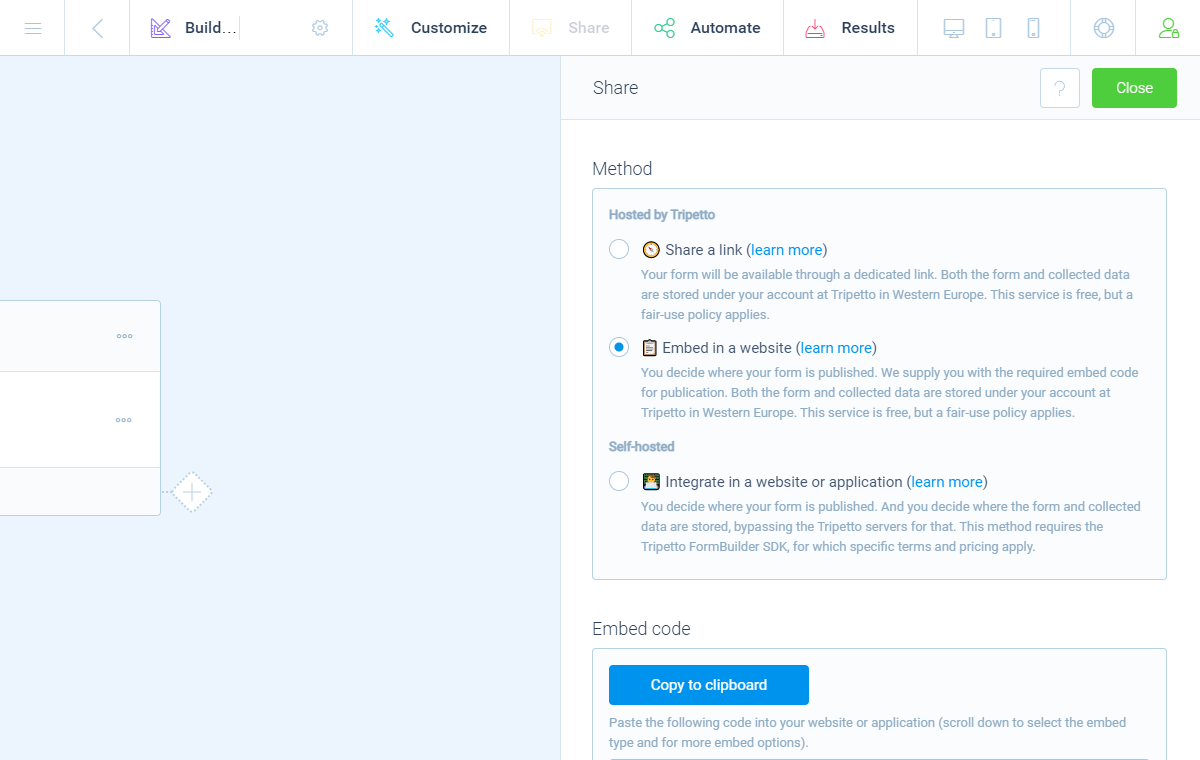Viewport: 1200px width, 760px height.
Task: Open the Build tab
Action: click(195, 28)
